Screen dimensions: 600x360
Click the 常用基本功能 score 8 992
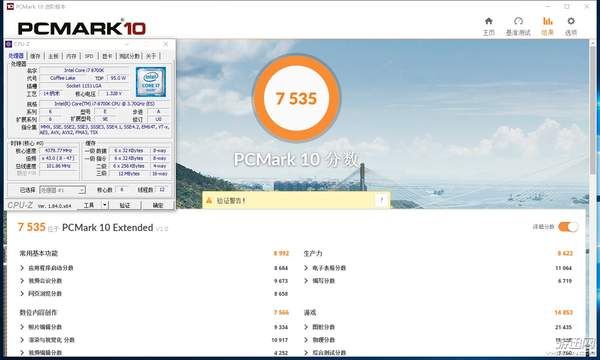281,253
